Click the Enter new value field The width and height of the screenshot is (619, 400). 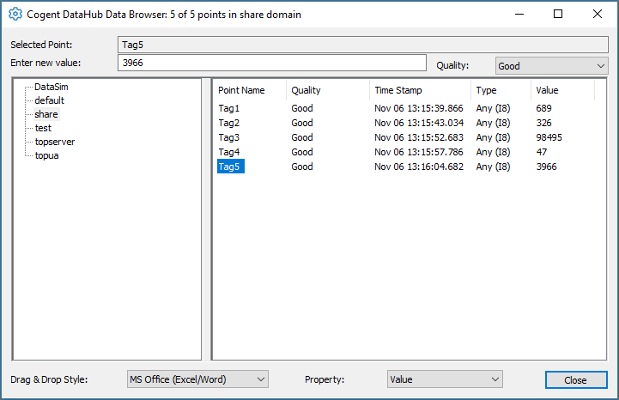tap(272, 63)
